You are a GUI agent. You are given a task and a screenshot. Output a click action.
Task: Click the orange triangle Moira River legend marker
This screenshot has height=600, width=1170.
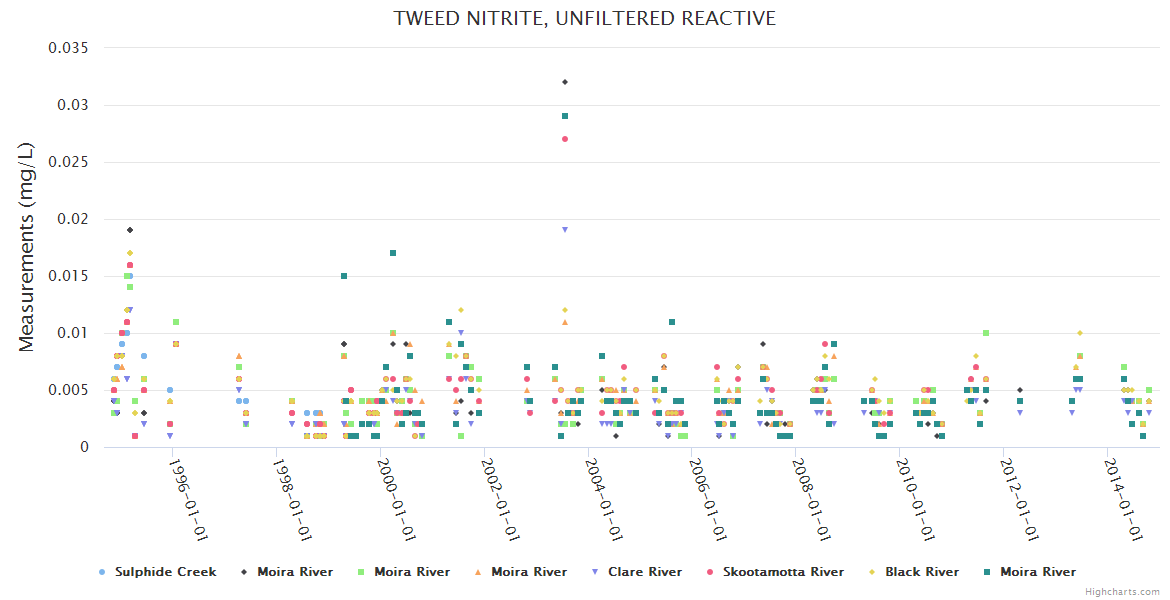[478, 572]
